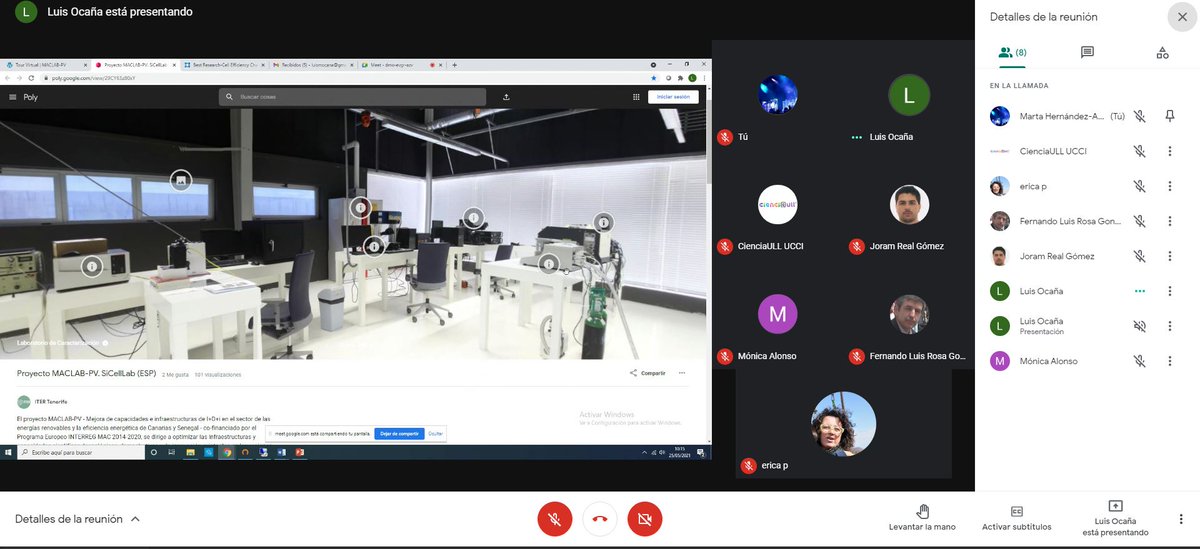Select Mónica Alonso in participant list
The height and width of the screenshot is (549, 1200).
pyautogui.click(x=1049, y=361)
